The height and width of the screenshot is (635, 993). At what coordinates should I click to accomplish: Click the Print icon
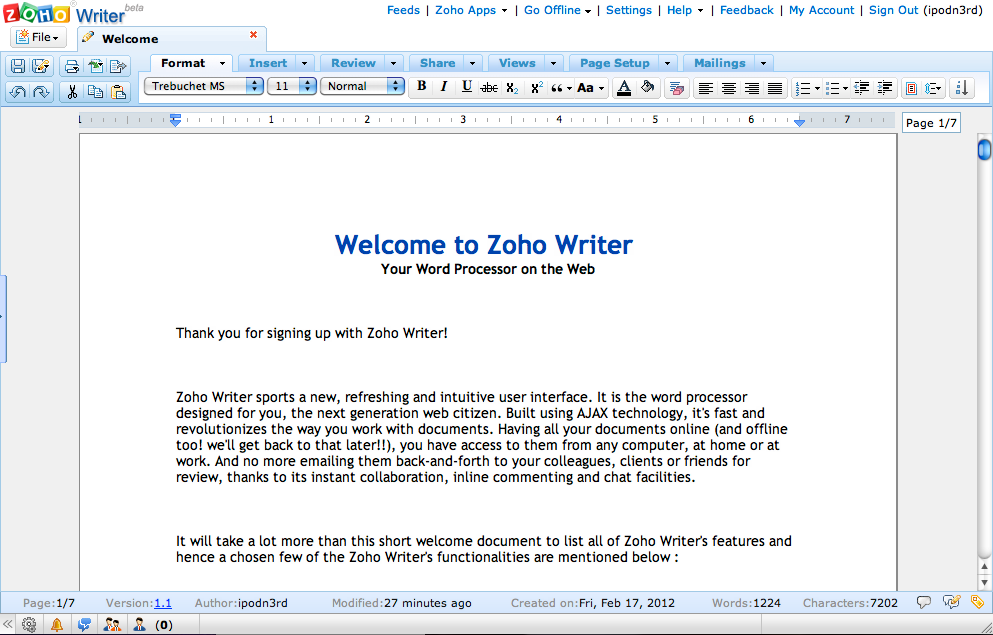click(x=72, y=66)
